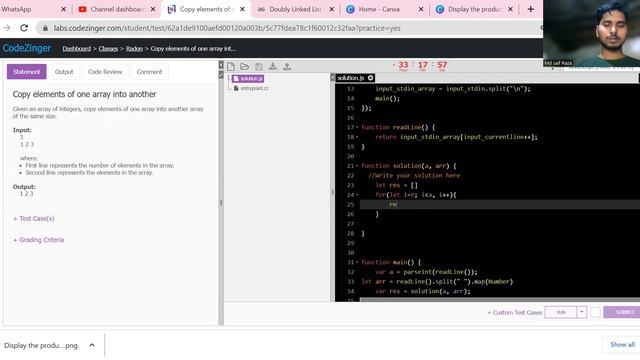Click the 'Input:' heading in the statement
The height and width of the screenshot is (360, 640).
click(x=22, y=130)
